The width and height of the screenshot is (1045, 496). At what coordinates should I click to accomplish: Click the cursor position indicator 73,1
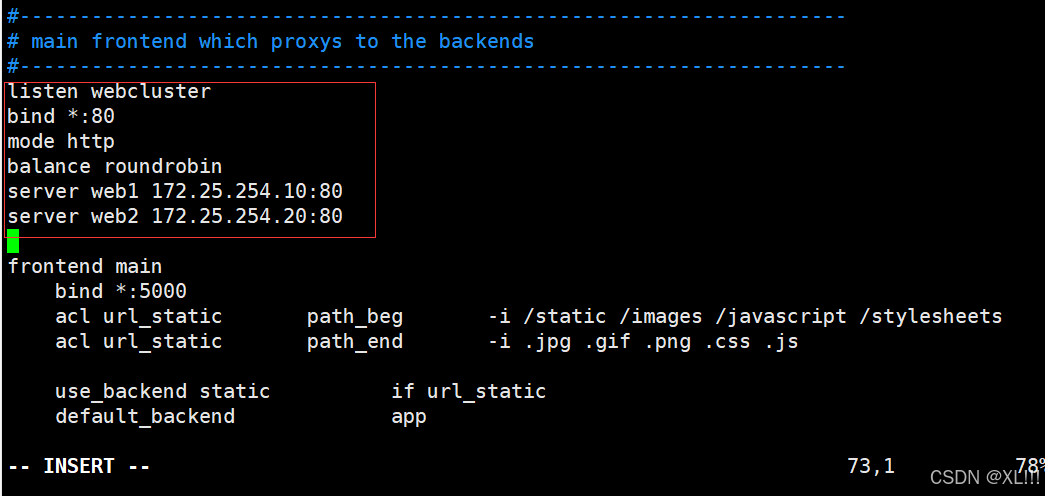[x=871, y=466]
